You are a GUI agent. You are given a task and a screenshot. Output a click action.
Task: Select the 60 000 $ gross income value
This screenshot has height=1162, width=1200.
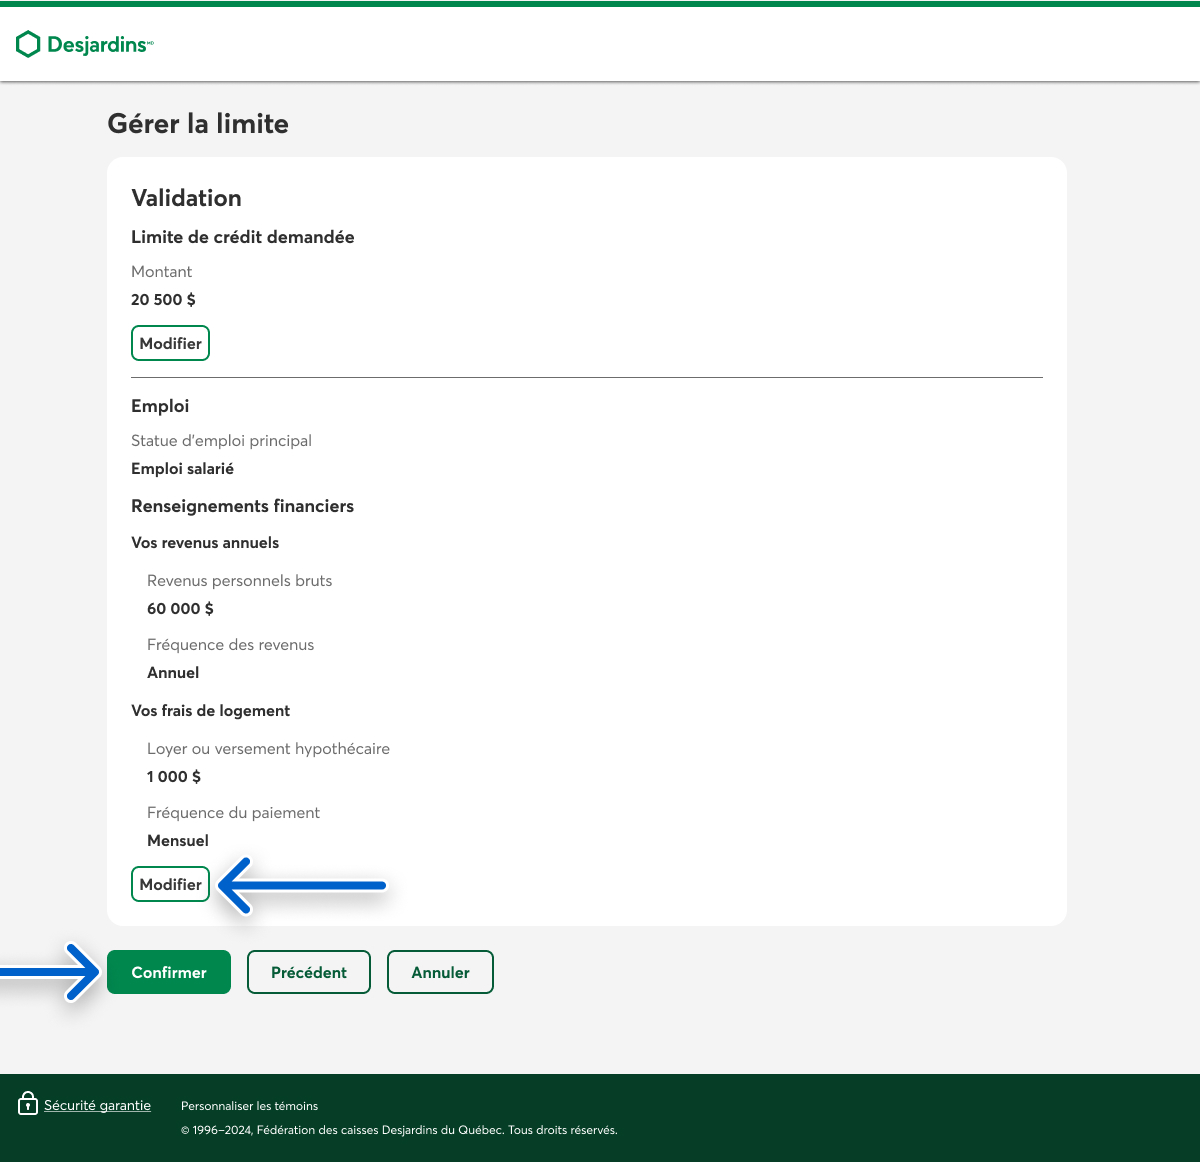coord(180,609)
